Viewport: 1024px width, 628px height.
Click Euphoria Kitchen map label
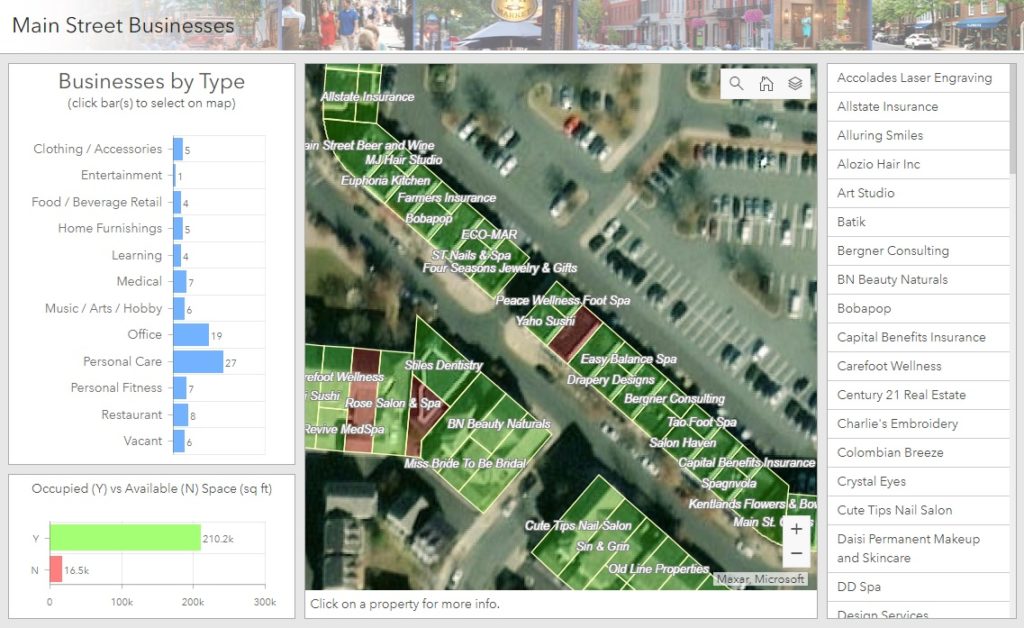tap(385, 180)
